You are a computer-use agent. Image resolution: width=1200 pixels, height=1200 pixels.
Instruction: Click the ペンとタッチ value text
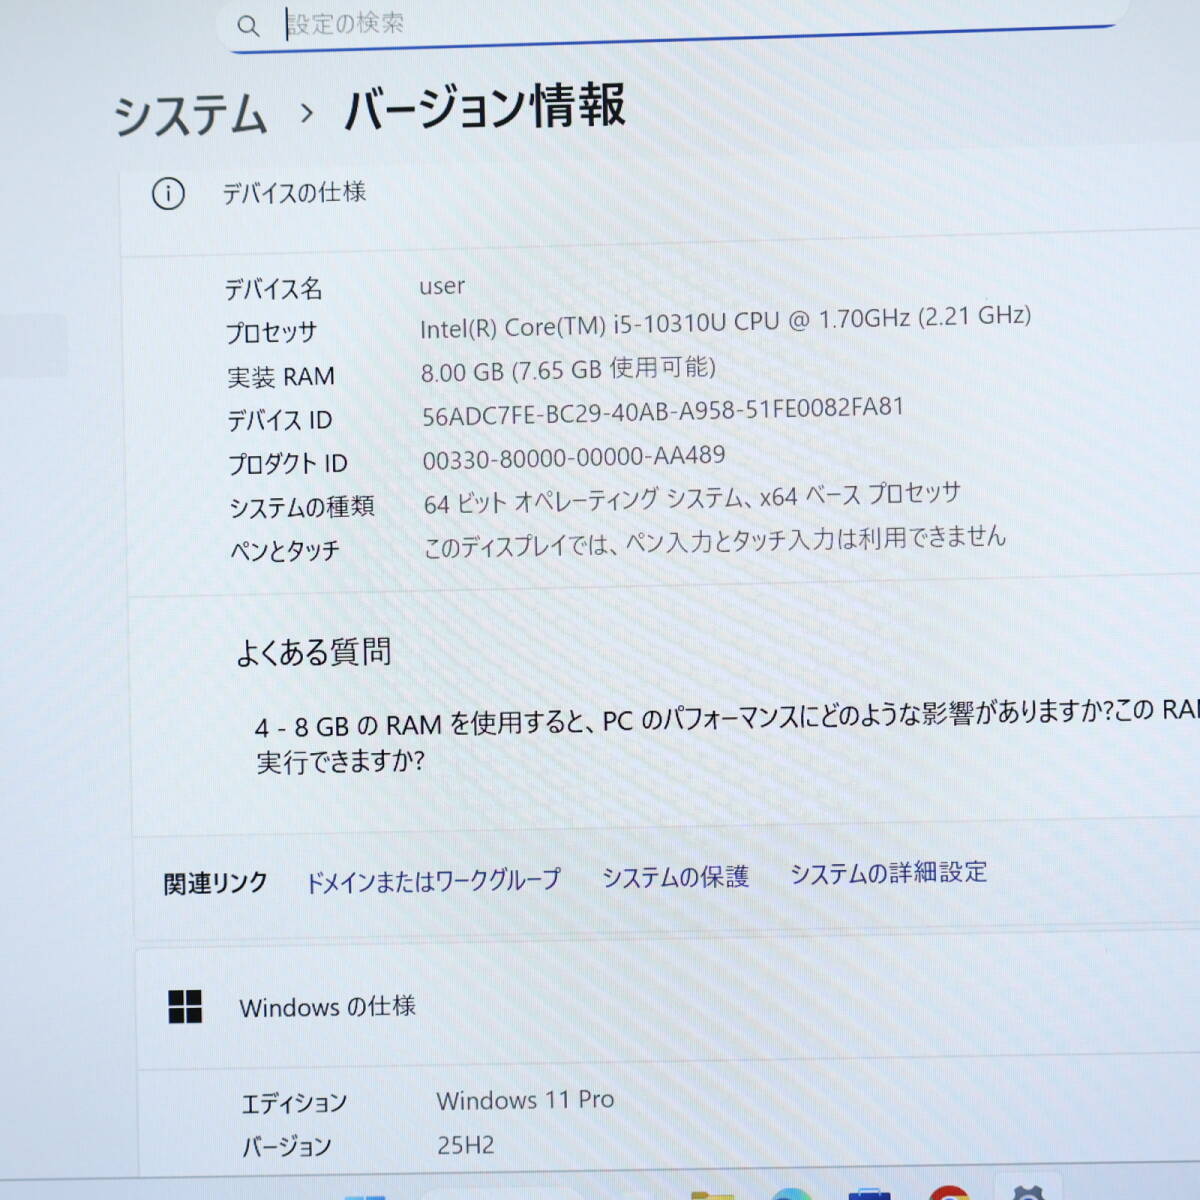[x=714, y=543]
